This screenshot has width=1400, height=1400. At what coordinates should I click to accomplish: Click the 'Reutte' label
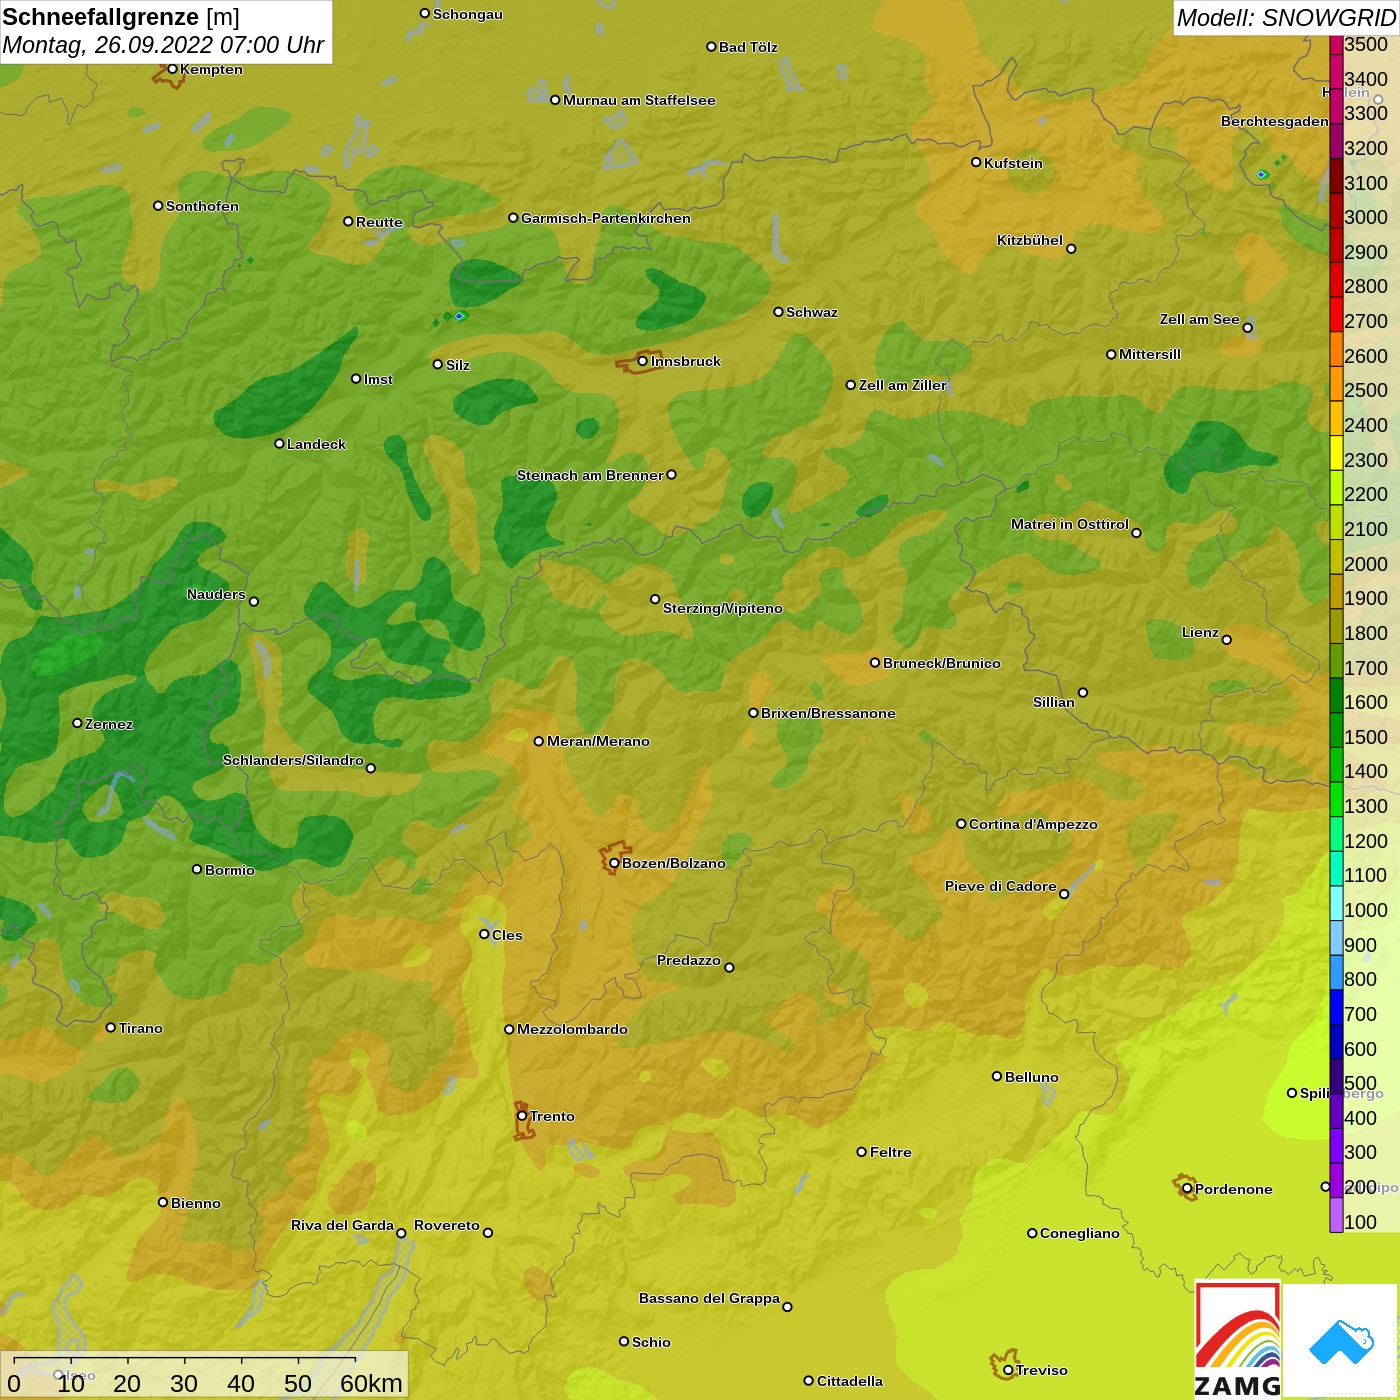click(379, 222)
